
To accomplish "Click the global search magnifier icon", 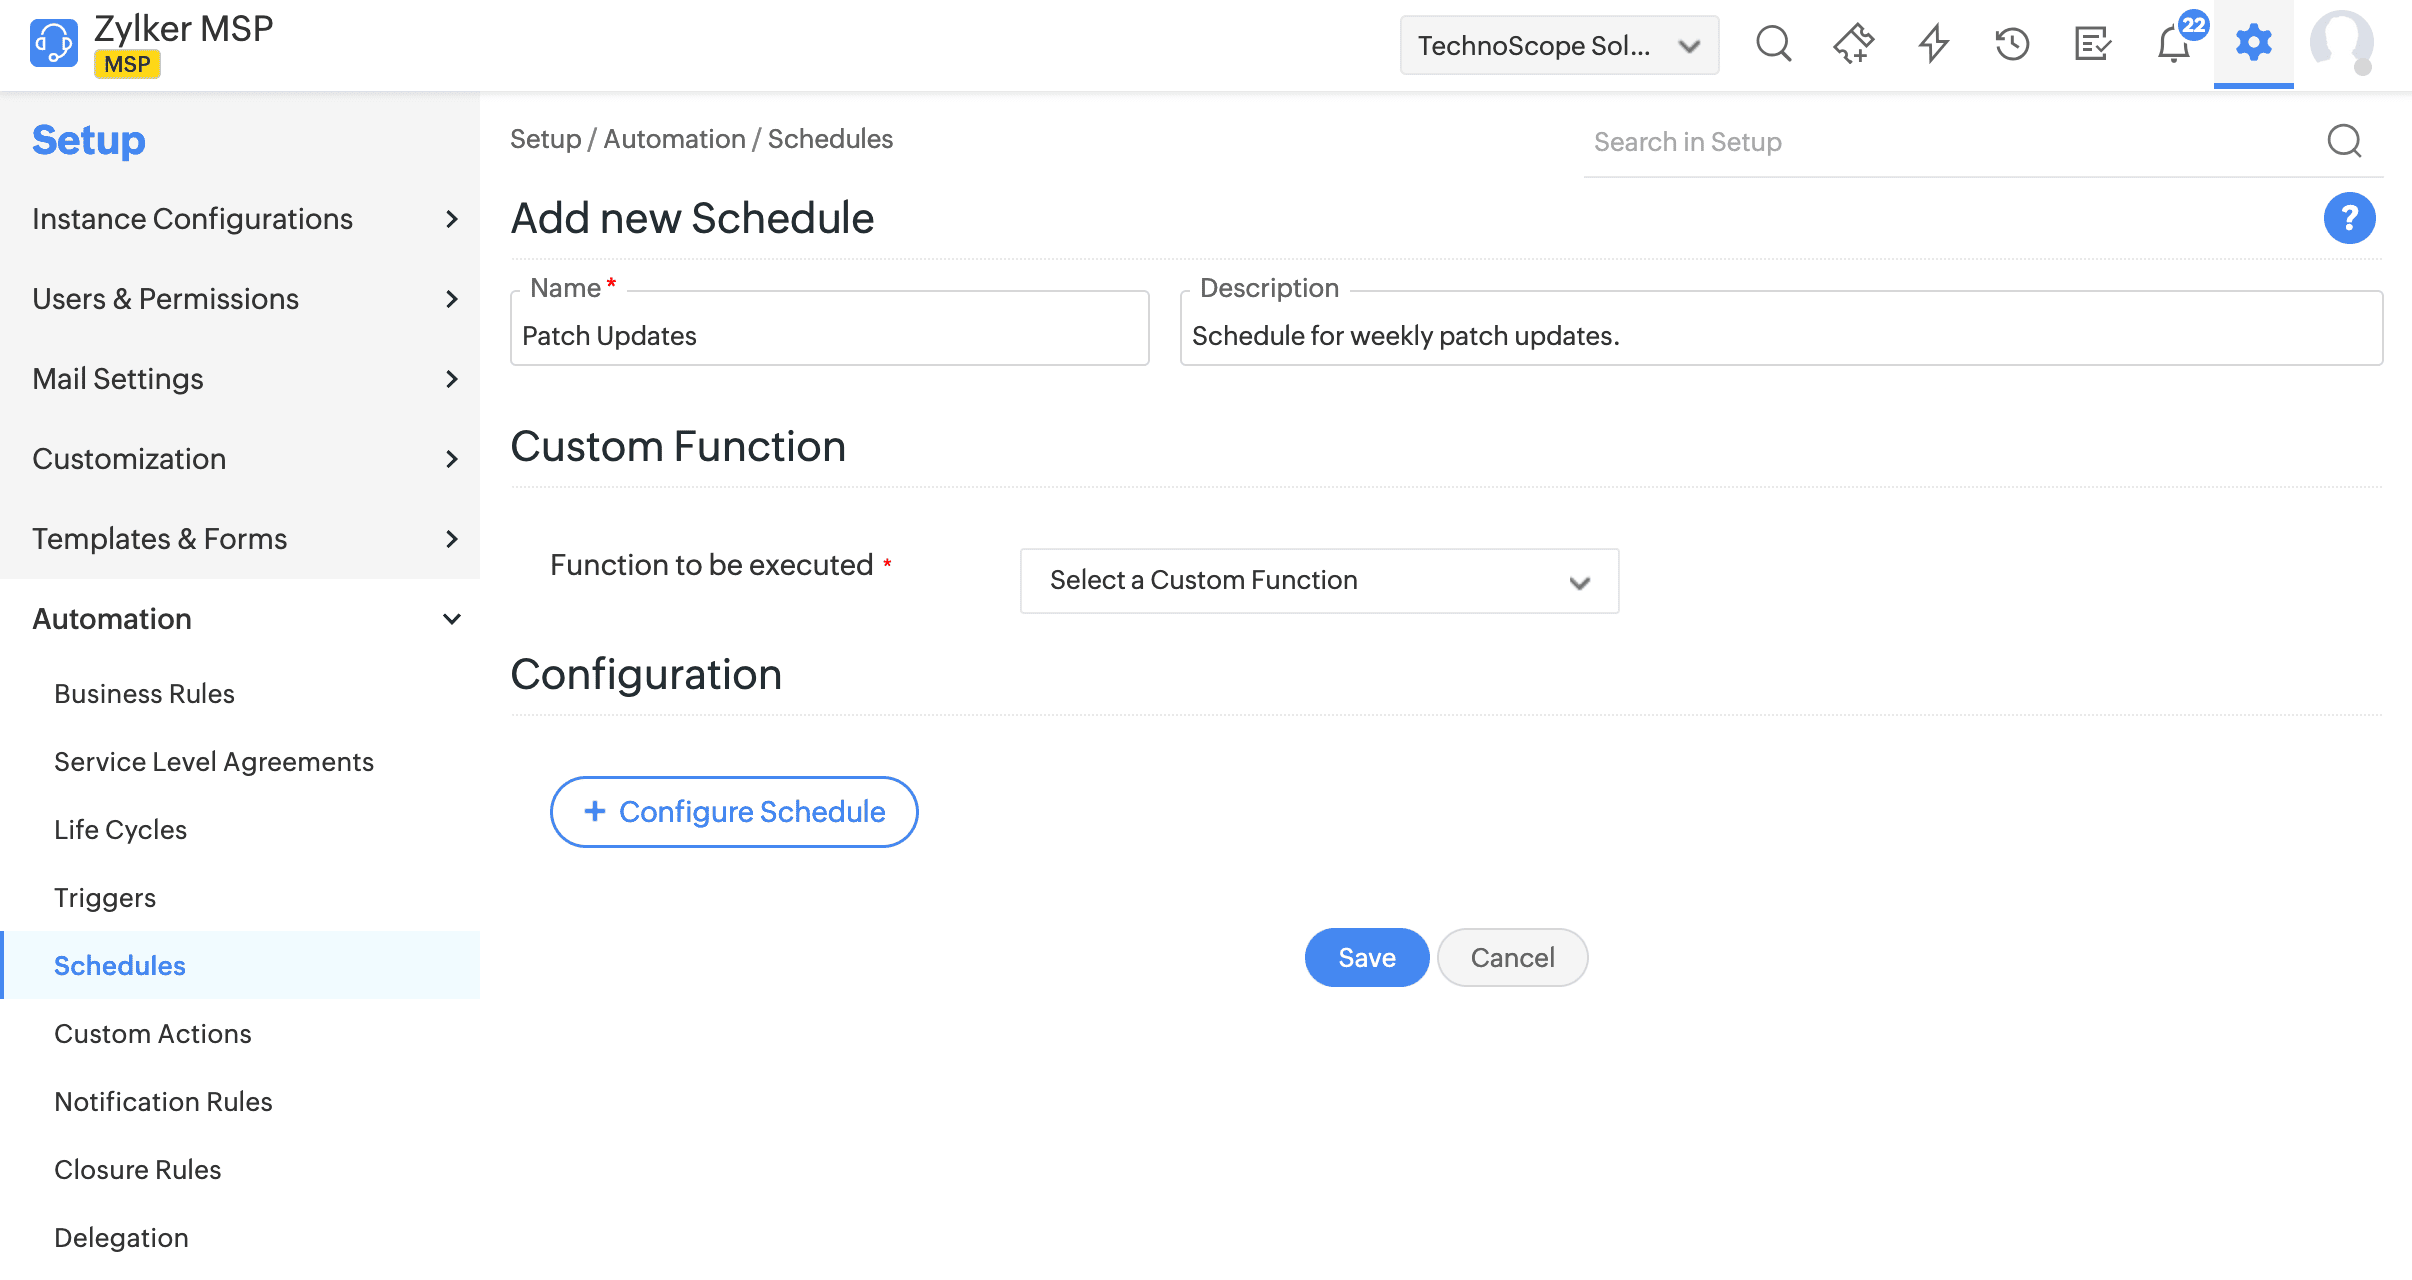I will coord(1773,44).
